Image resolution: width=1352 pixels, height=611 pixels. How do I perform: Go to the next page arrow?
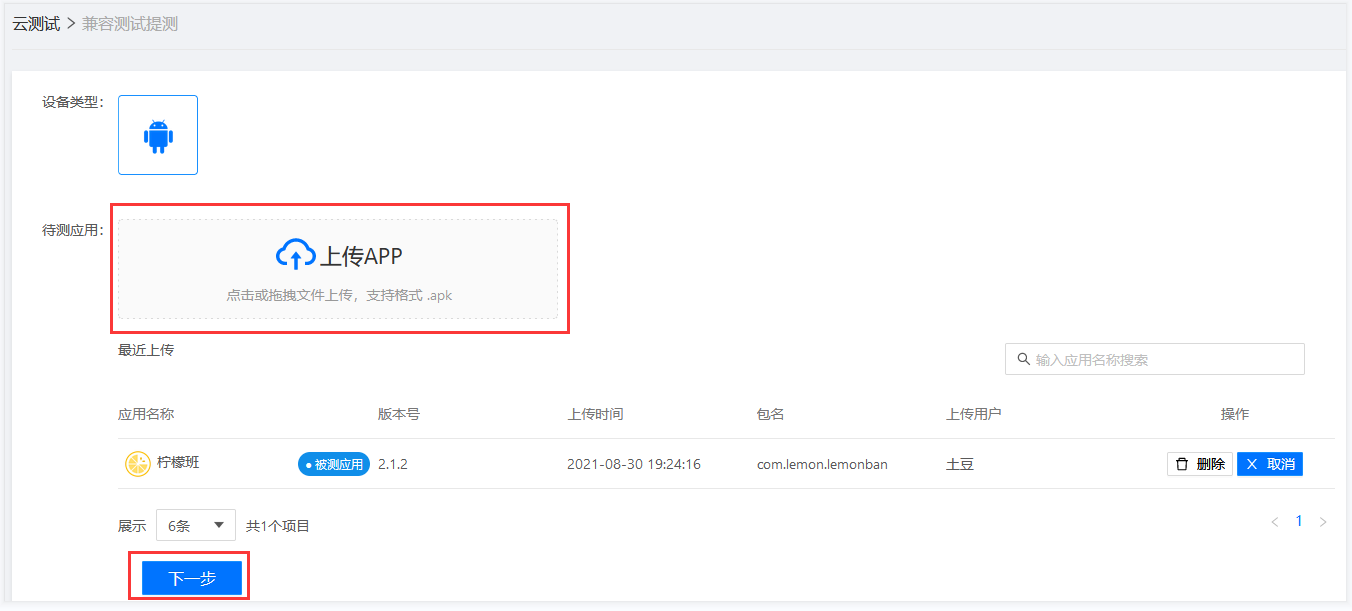click(1323, 522)
